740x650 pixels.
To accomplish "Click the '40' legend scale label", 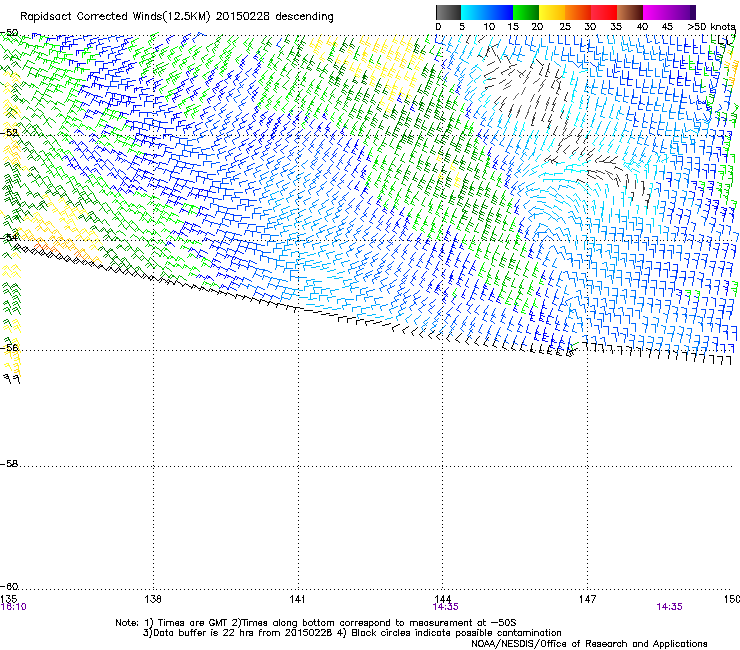I will (642, 27).
